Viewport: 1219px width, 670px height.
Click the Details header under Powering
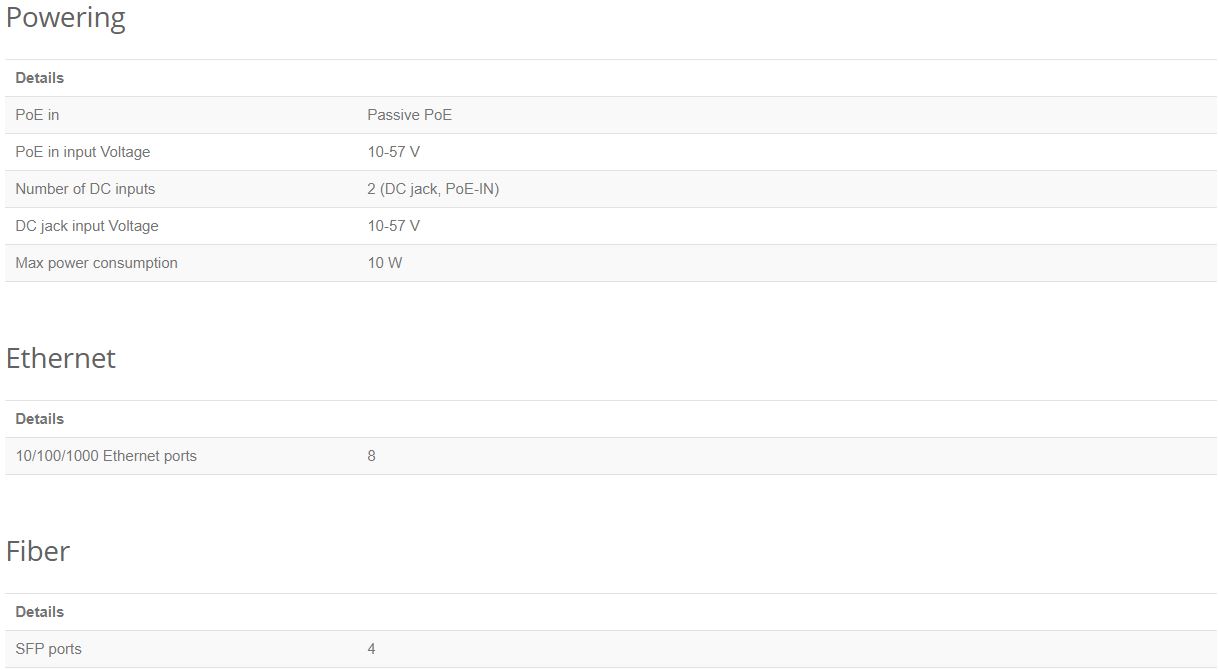[39, 78]
